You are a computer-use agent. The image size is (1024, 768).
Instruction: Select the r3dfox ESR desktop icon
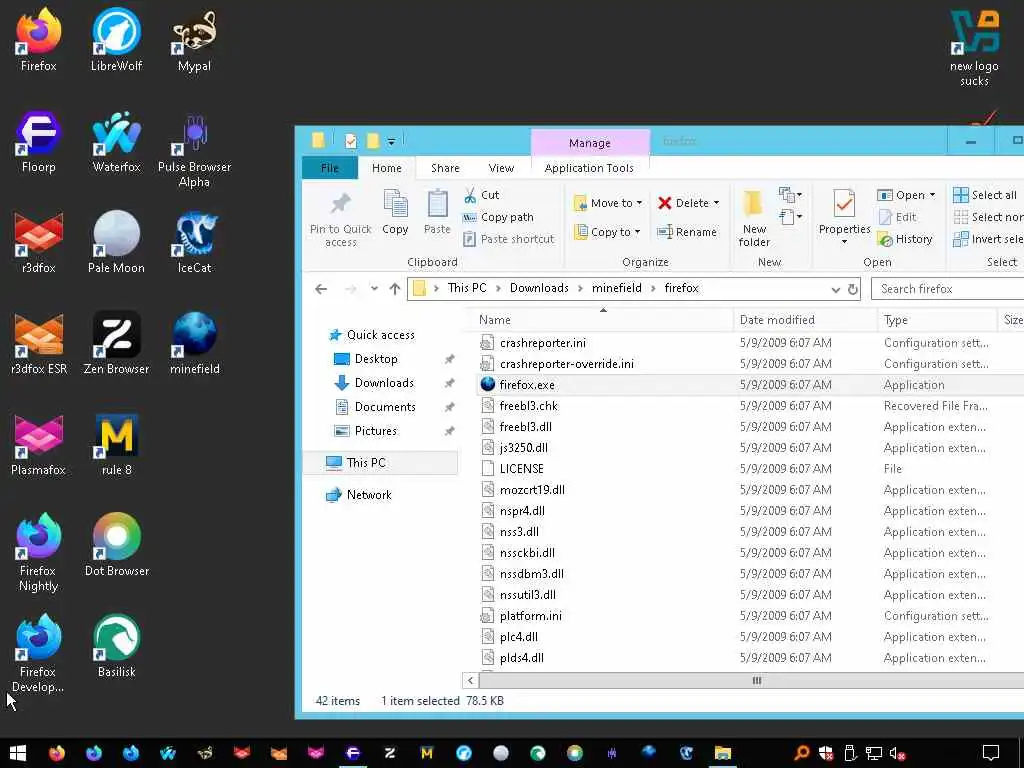point(39,343)
